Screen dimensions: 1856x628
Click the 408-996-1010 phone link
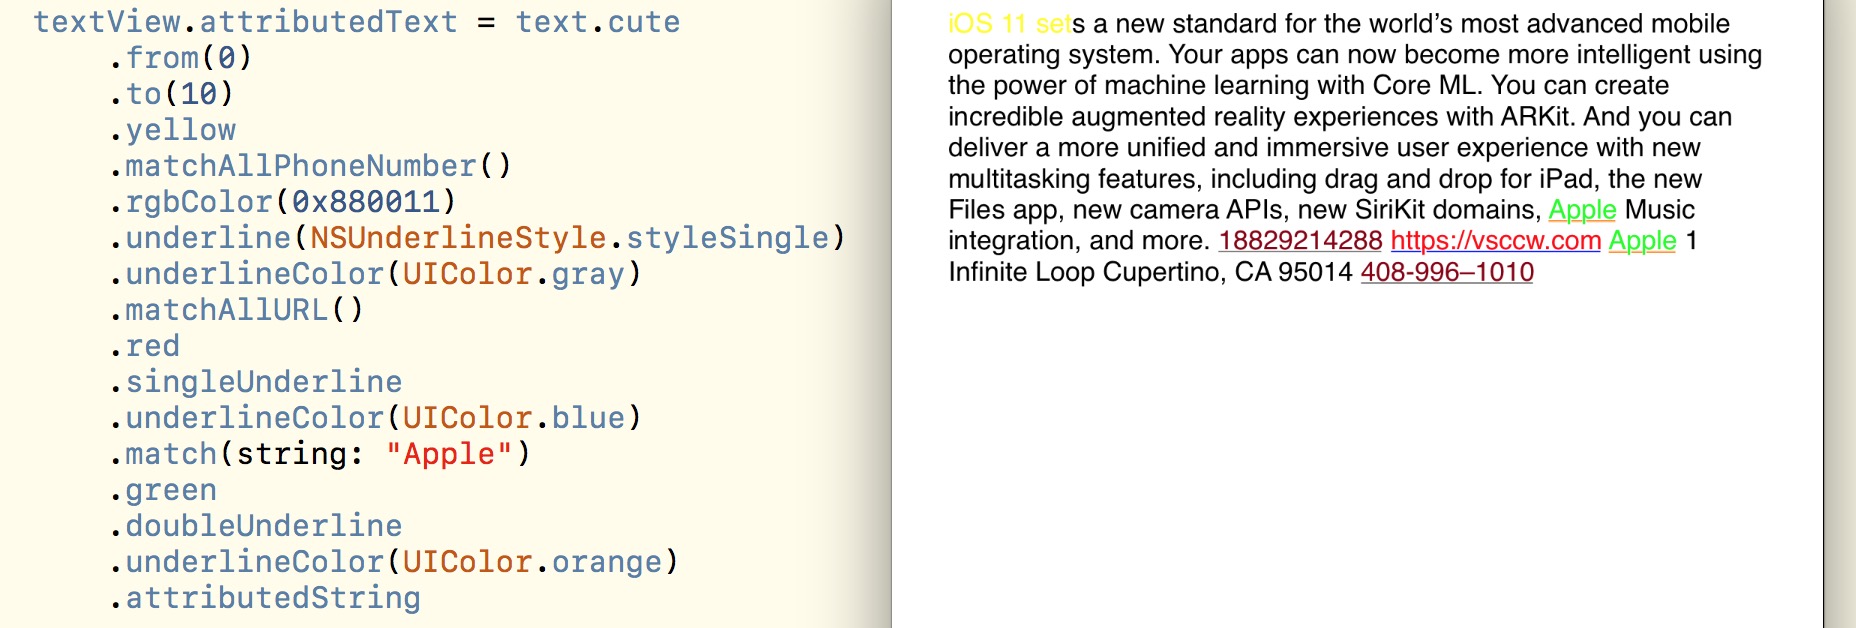[1447, 272]
